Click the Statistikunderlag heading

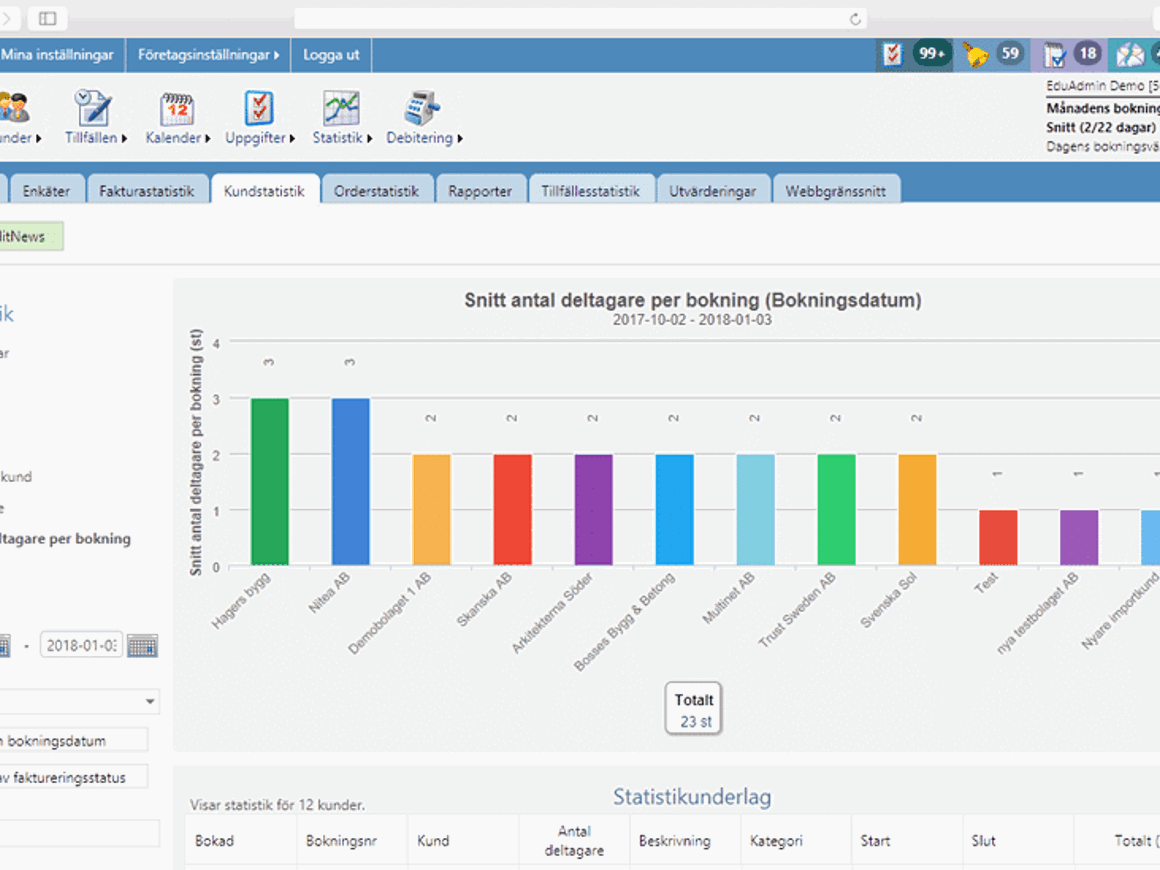[x=692, y=797]
